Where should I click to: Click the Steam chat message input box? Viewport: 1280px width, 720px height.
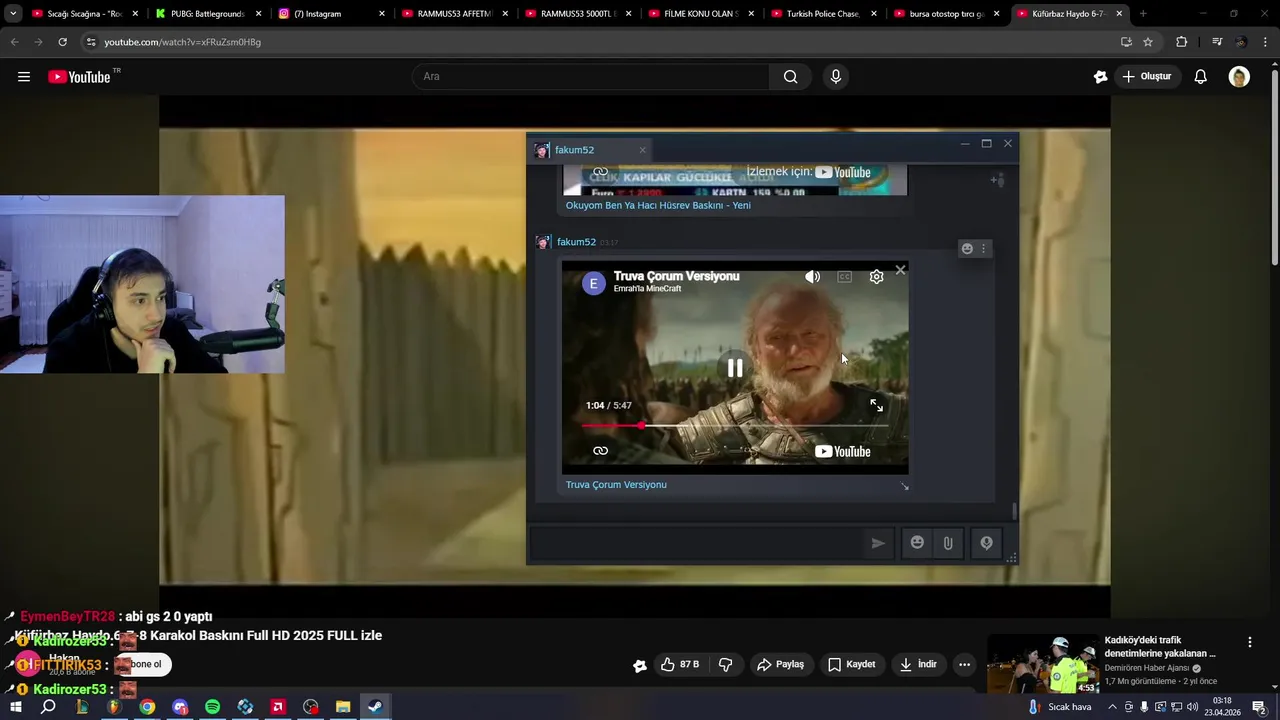point(697,543)
